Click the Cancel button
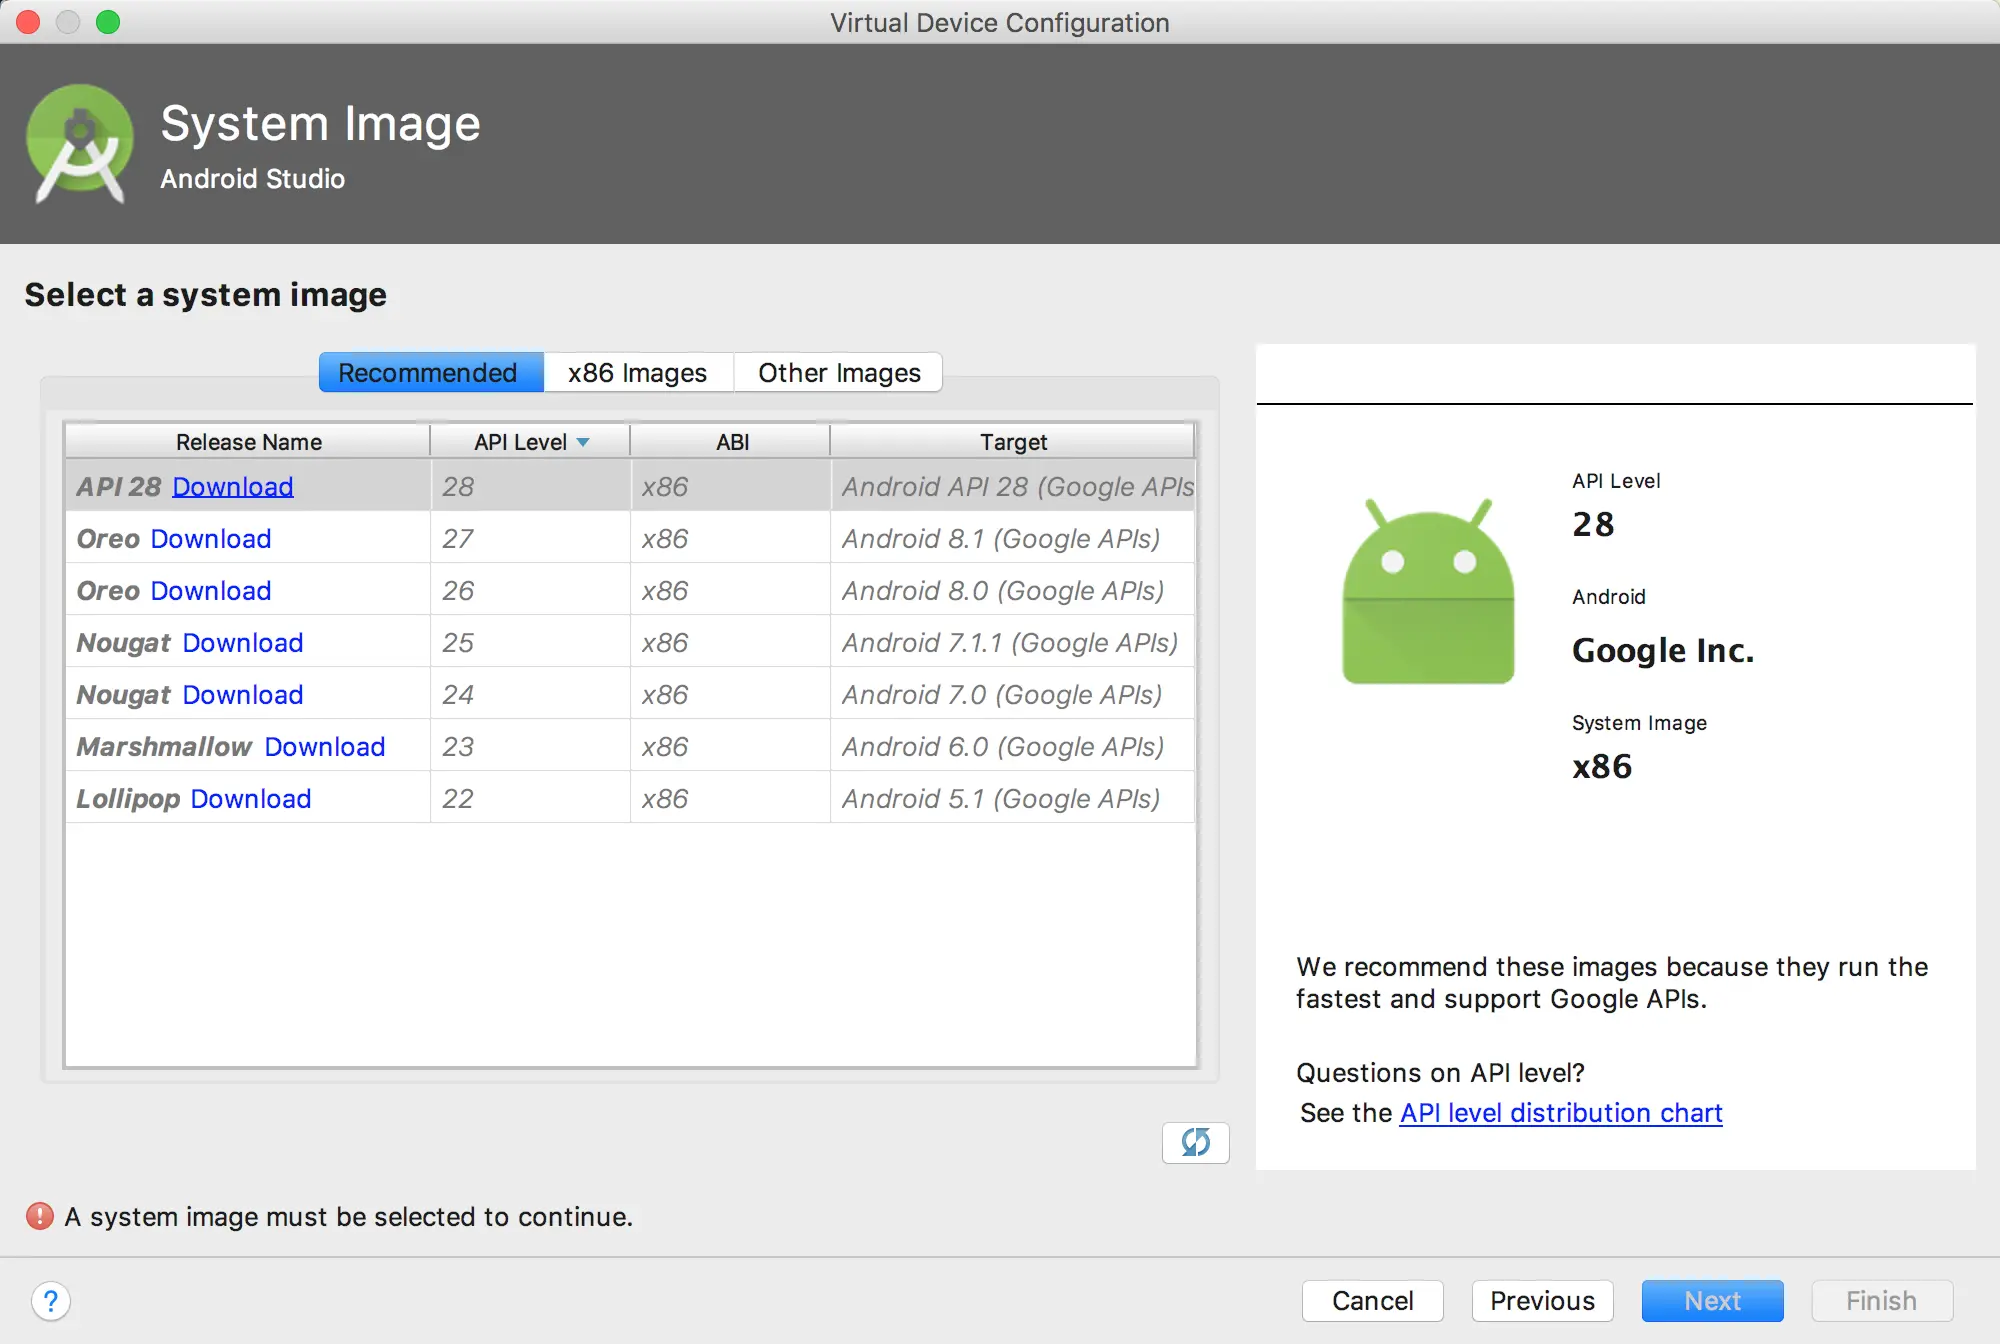 (x=1372, y=1300)
